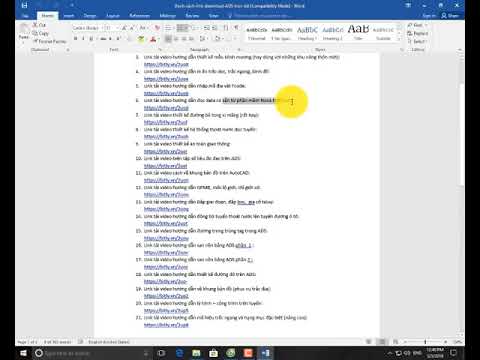Click the Share button
The height and width of the screenshot is (360, 480).
coord(450,16)
